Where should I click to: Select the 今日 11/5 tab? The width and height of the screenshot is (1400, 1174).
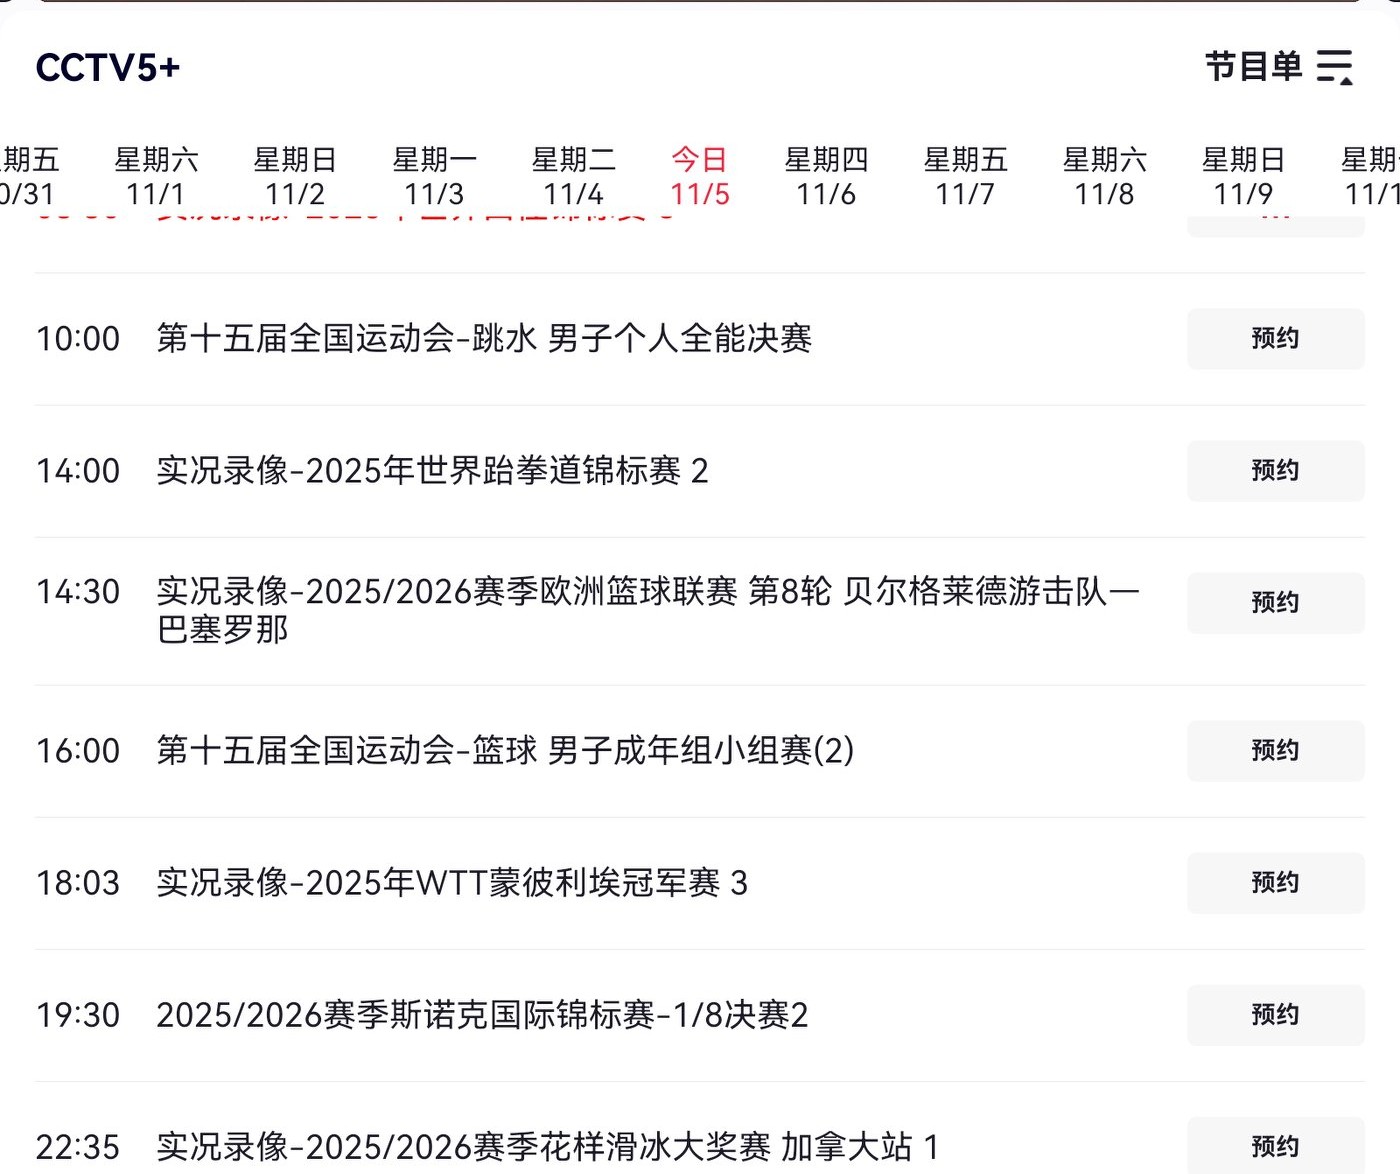(x=699, y=176)
